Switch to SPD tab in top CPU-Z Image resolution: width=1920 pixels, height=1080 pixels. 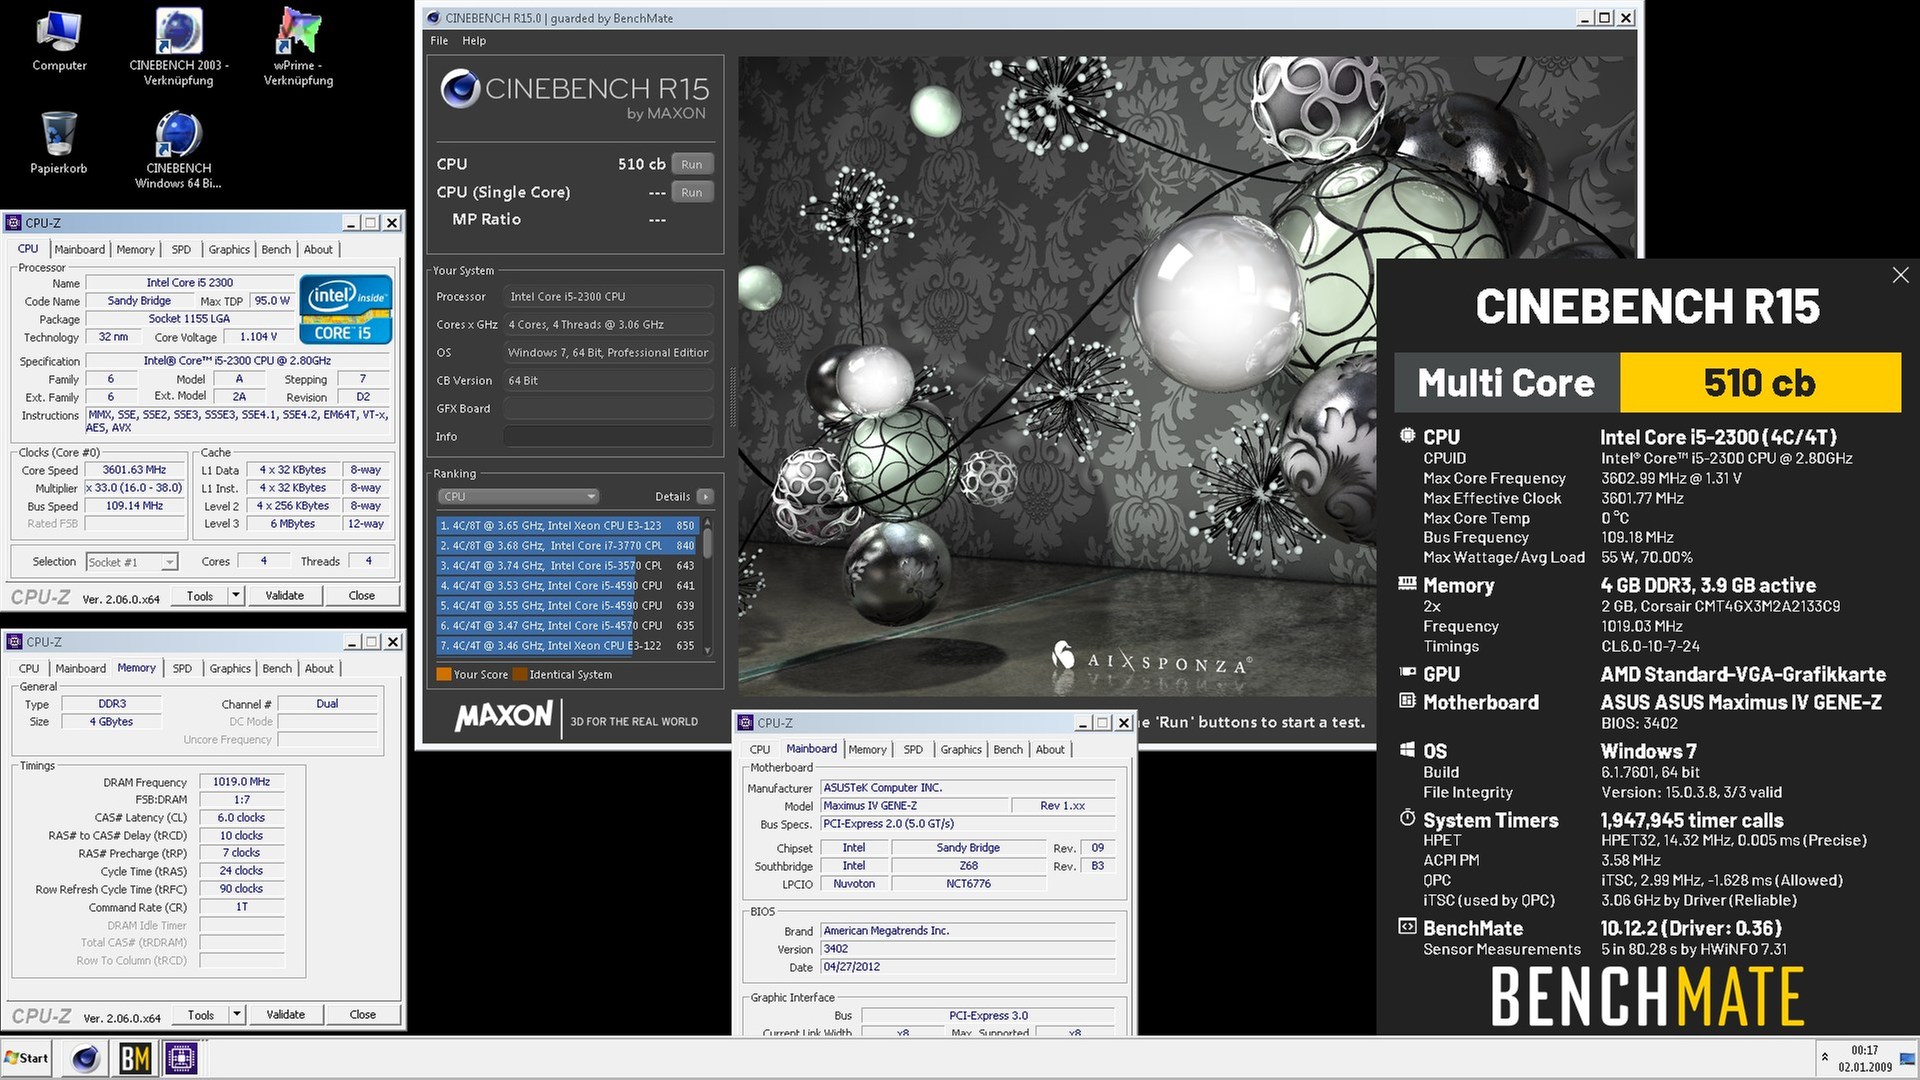181,249
